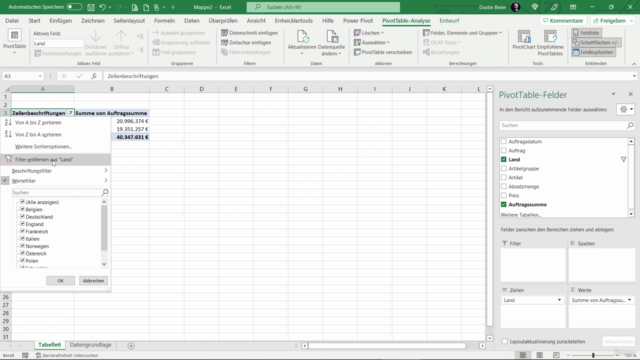Switch to the Entwurf ribbon tab
The image size is (640, 360).
(x=449, y=20)
